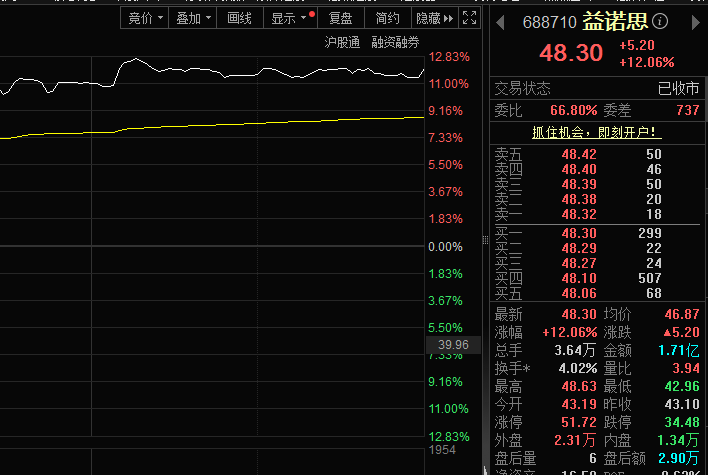Open the 复盘 replay tool
The image size is (708, 475).
click(x=340, y=18)
